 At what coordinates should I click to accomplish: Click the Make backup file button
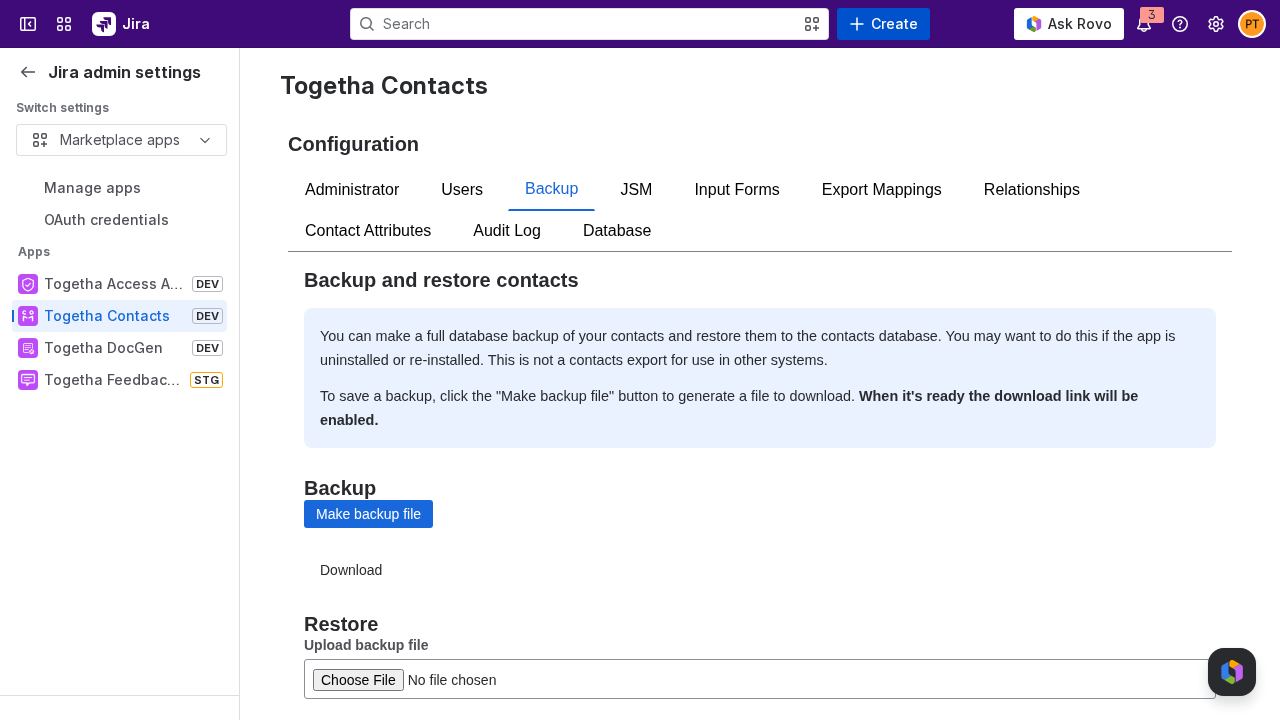click(368, 514)
